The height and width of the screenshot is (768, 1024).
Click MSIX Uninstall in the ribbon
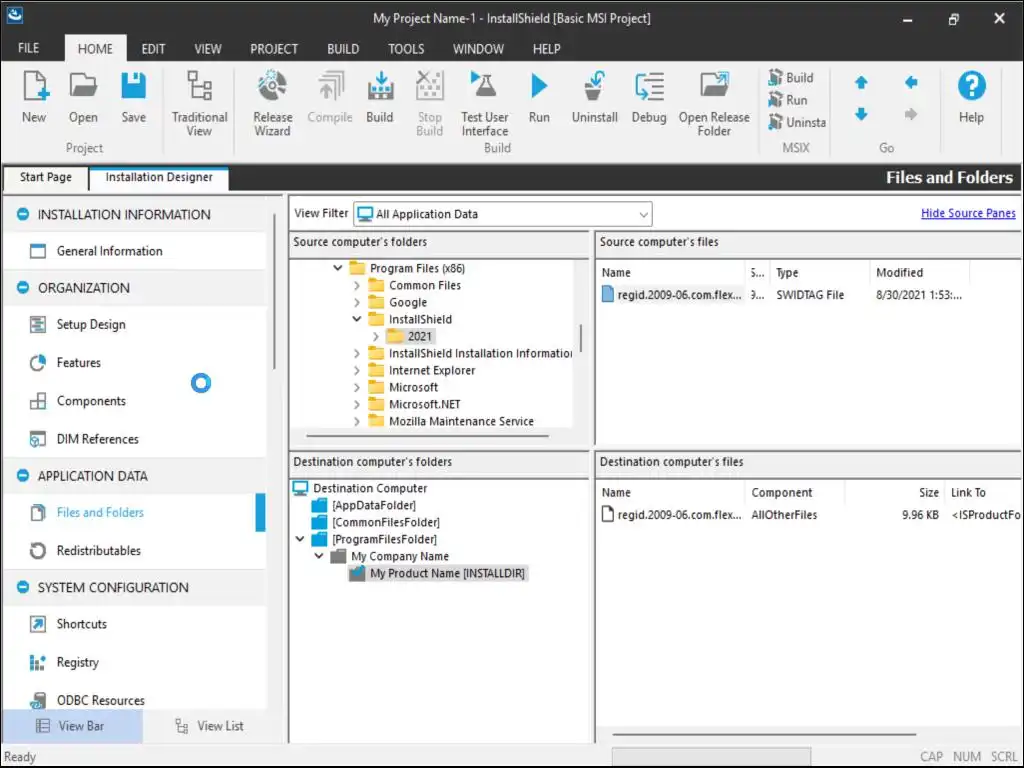tap(797, 122)
